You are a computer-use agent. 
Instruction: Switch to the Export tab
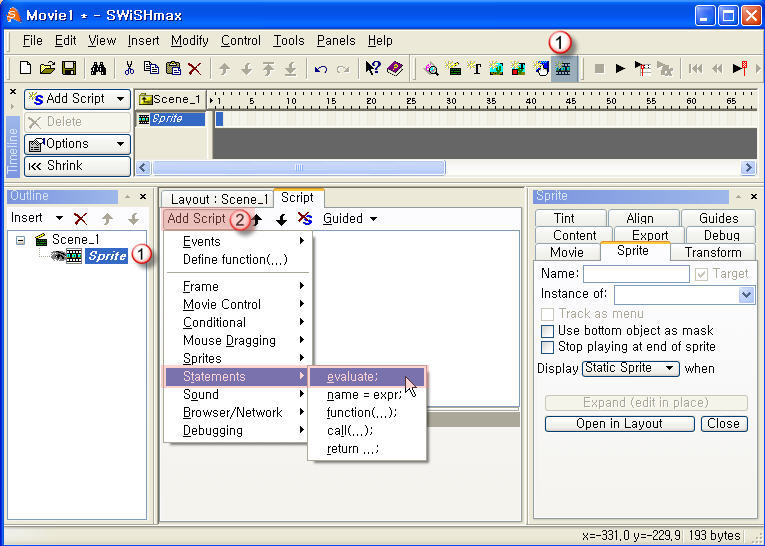click(650, 235)
